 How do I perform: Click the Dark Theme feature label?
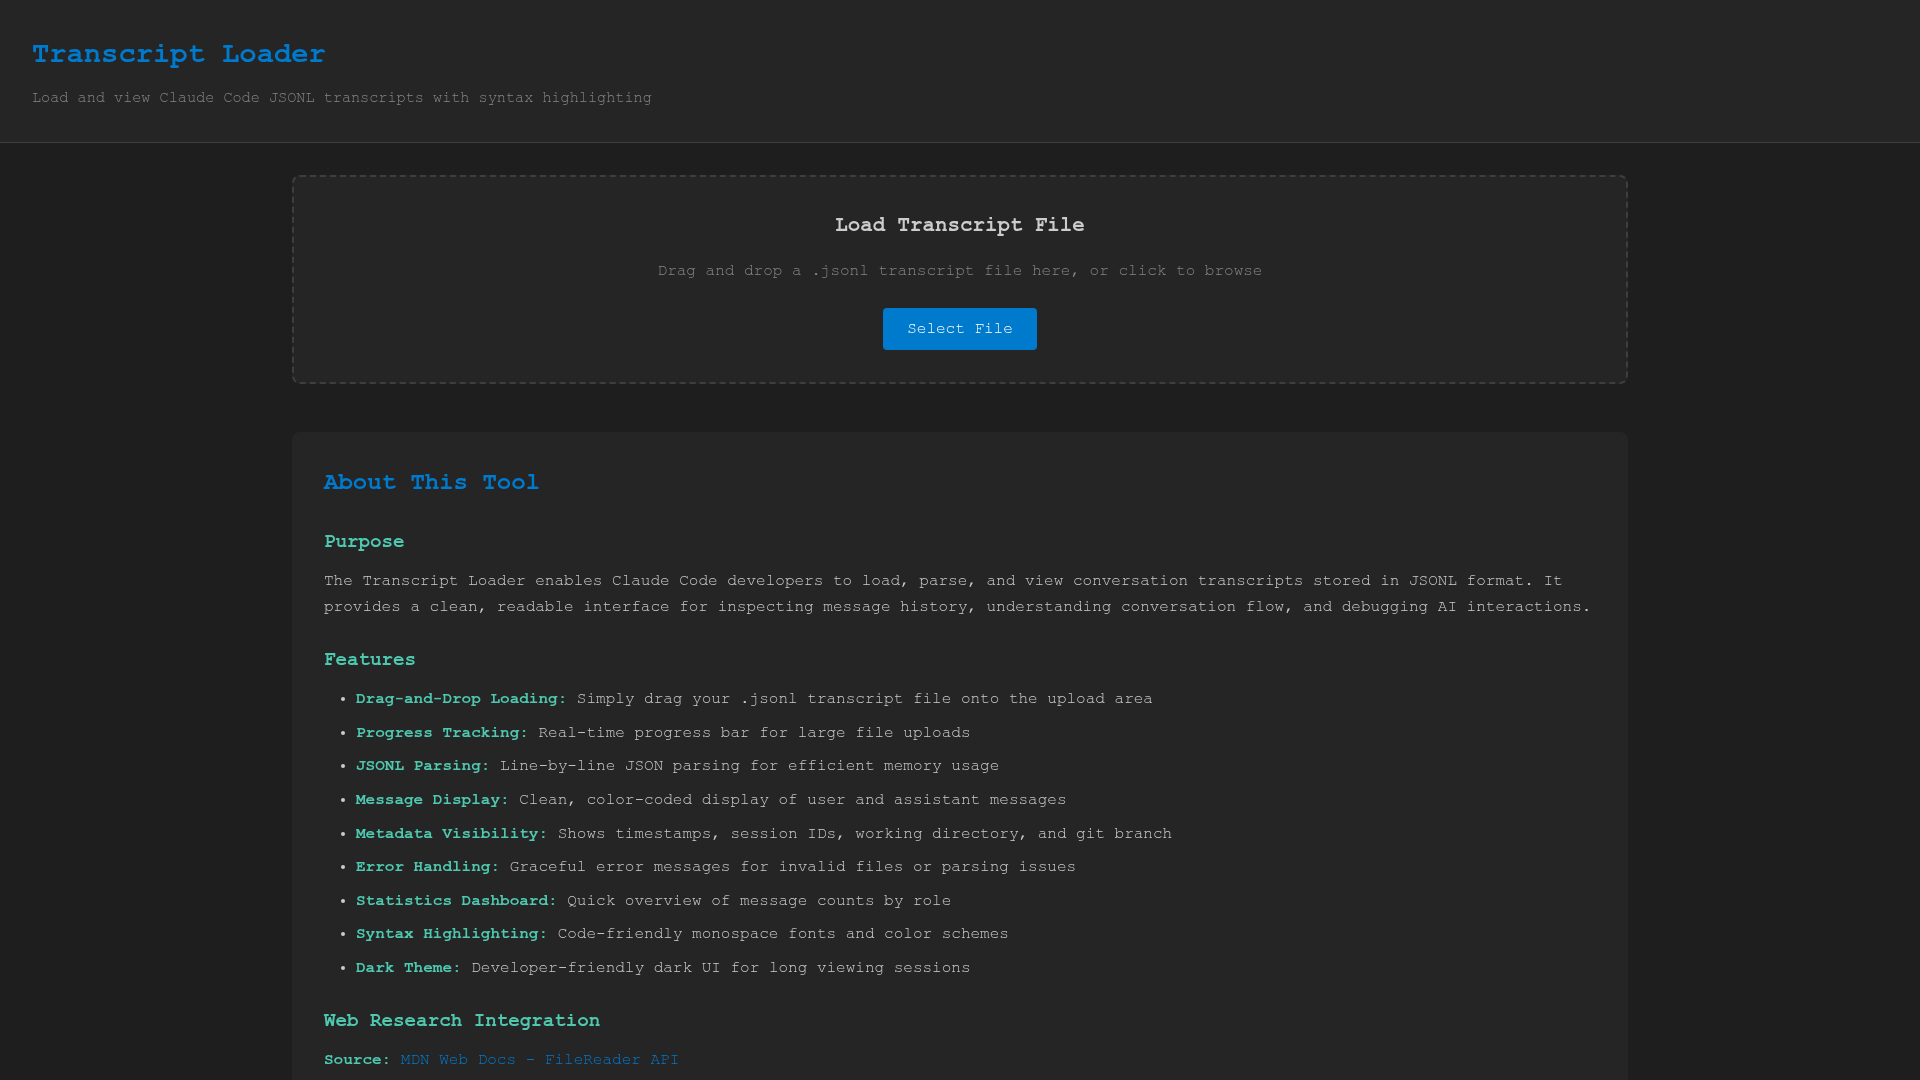pyautogui.click(x=407, y=968)
